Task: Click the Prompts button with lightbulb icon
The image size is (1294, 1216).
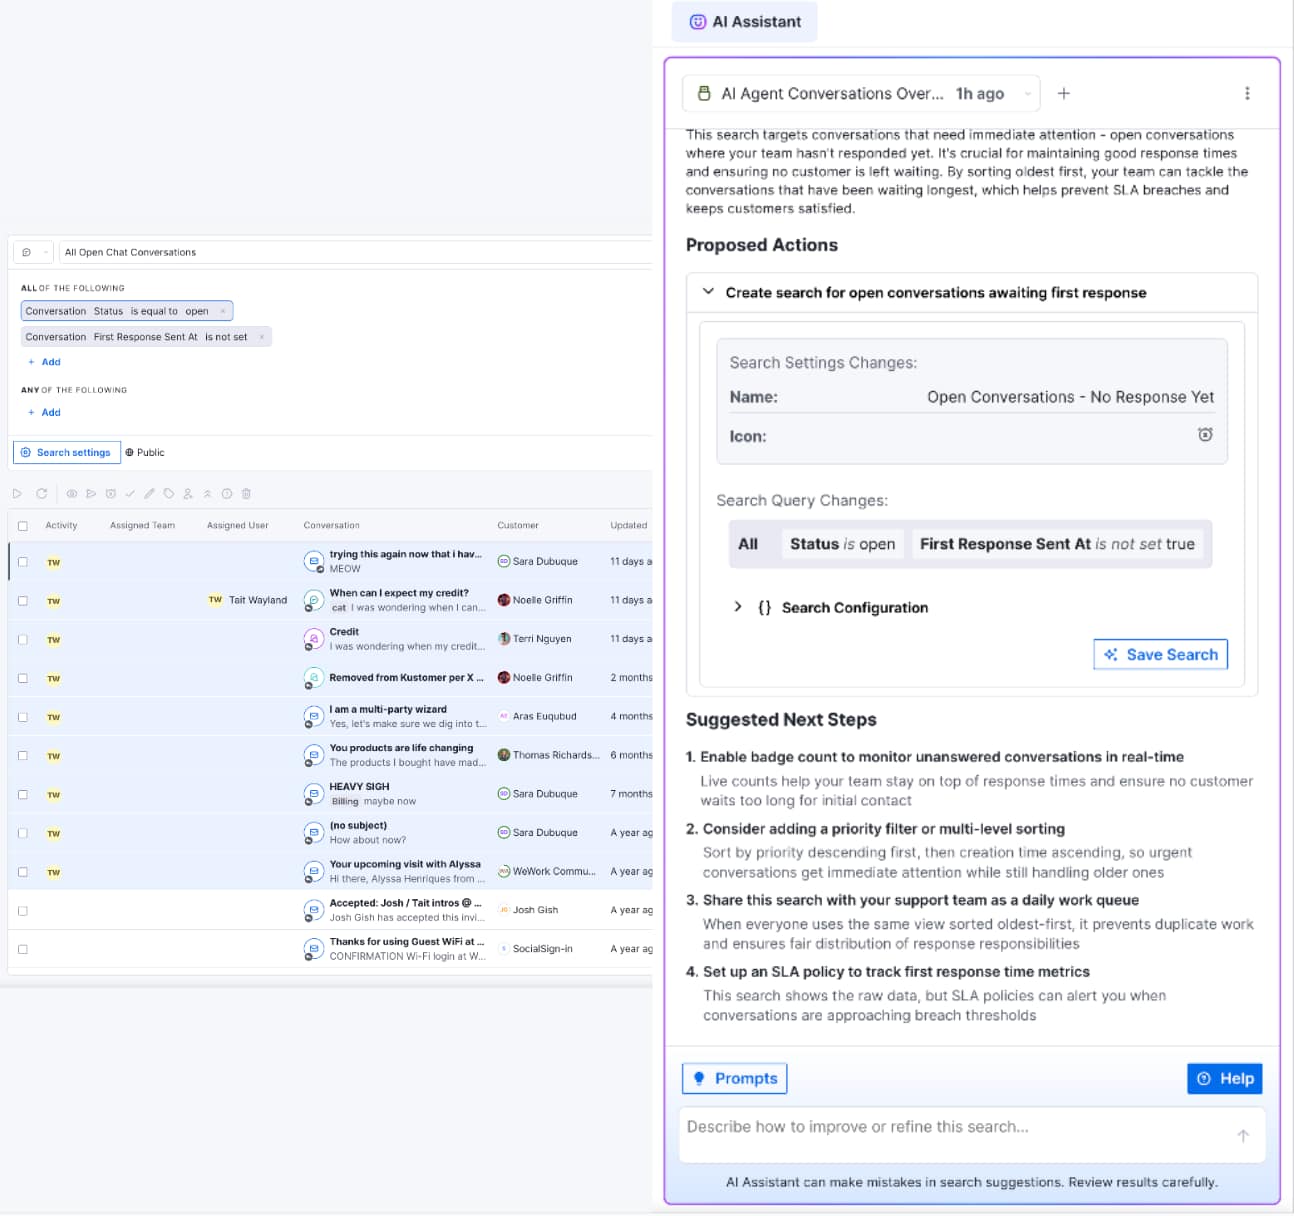Action: point(734,1078)
